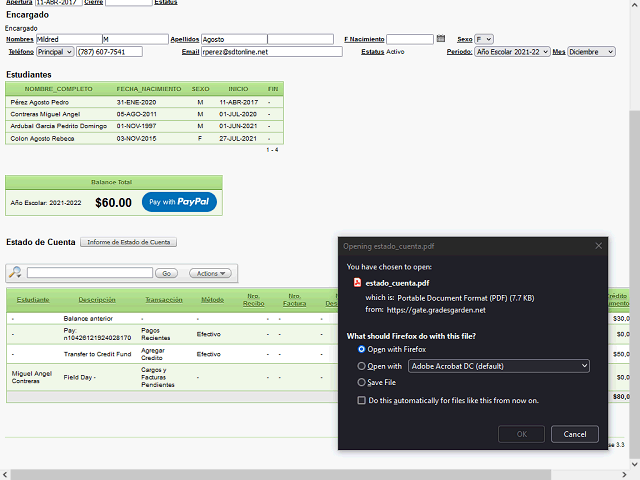
Task: Open the Mes Diciembre dropdown
Action: (591, 51)
